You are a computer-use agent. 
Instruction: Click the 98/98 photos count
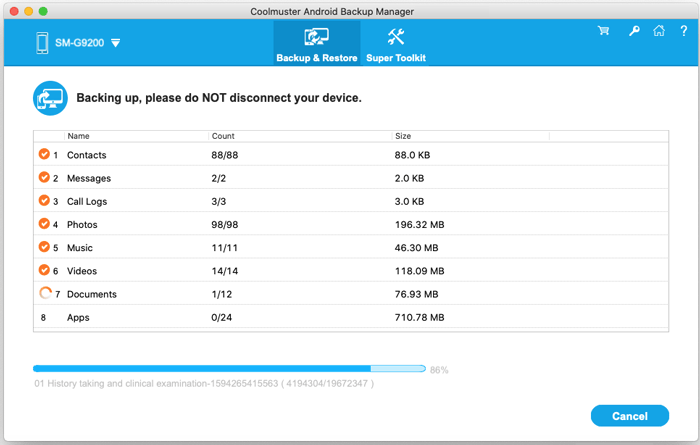225,225
